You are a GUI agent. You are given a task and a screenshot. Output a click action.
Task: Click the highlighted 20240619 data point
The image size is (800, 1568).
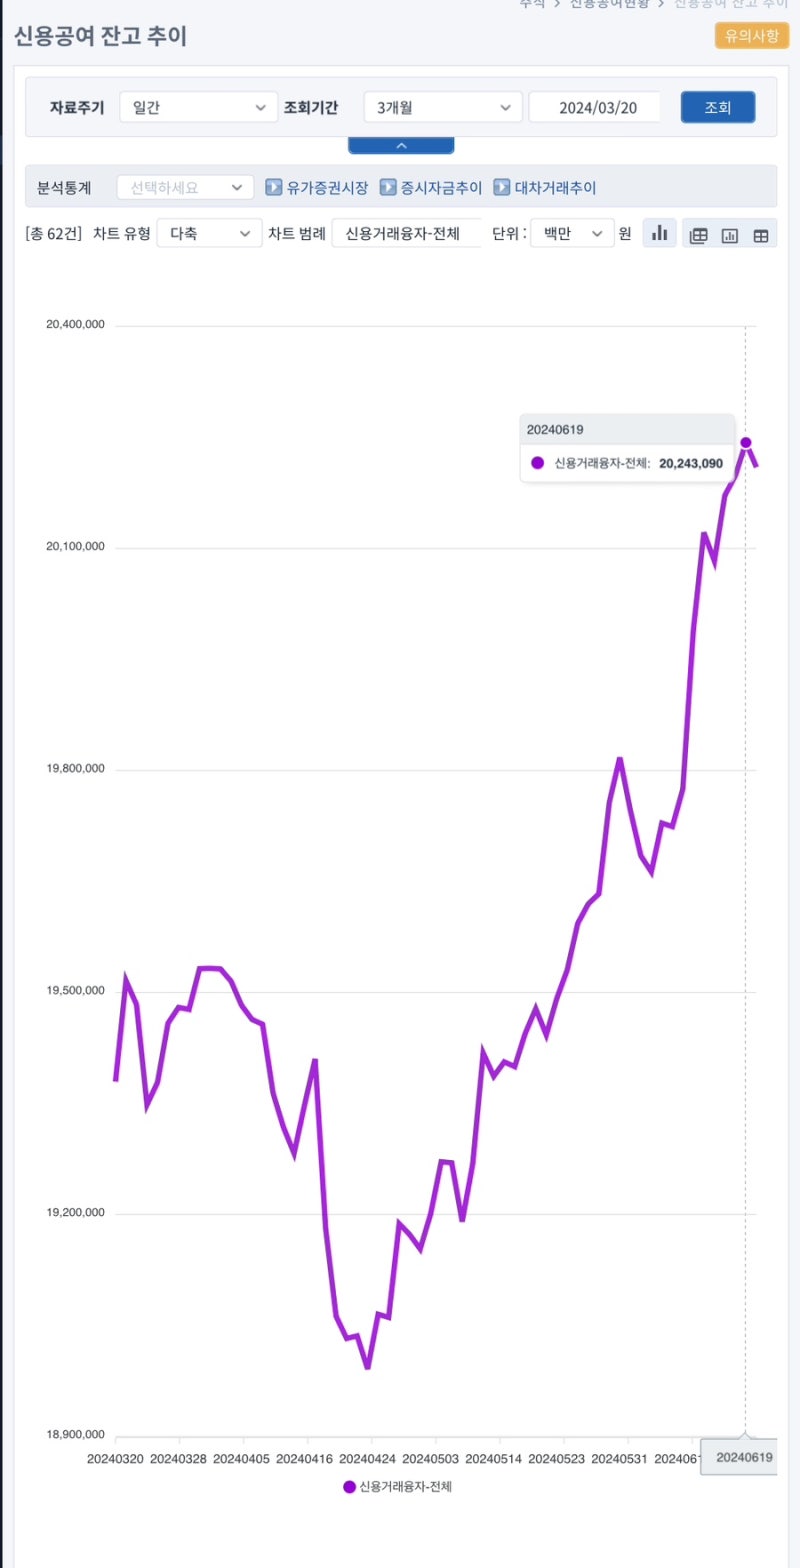pos(746,443)
